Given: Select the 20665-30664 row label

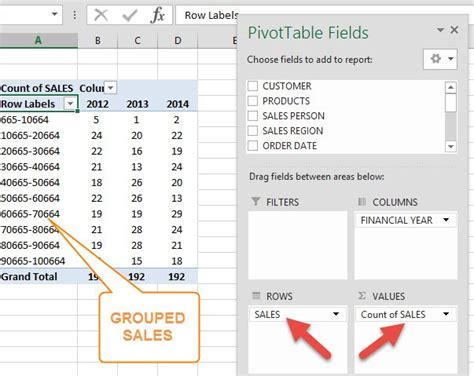Looking at the screenshot, I should (38, 151).
